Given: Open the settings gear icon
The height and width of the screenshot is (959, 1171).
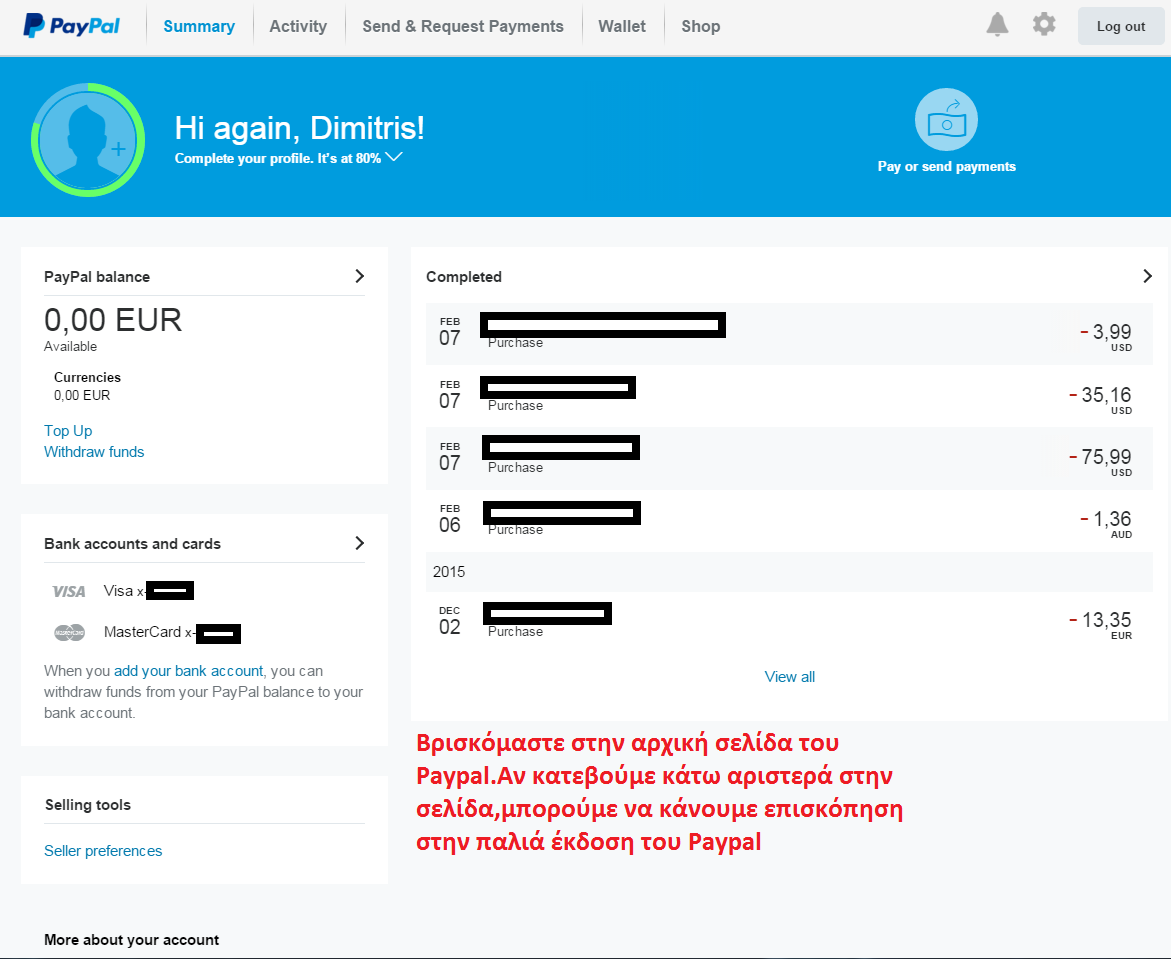Looking at the screenshot, I should point(1044,24).
